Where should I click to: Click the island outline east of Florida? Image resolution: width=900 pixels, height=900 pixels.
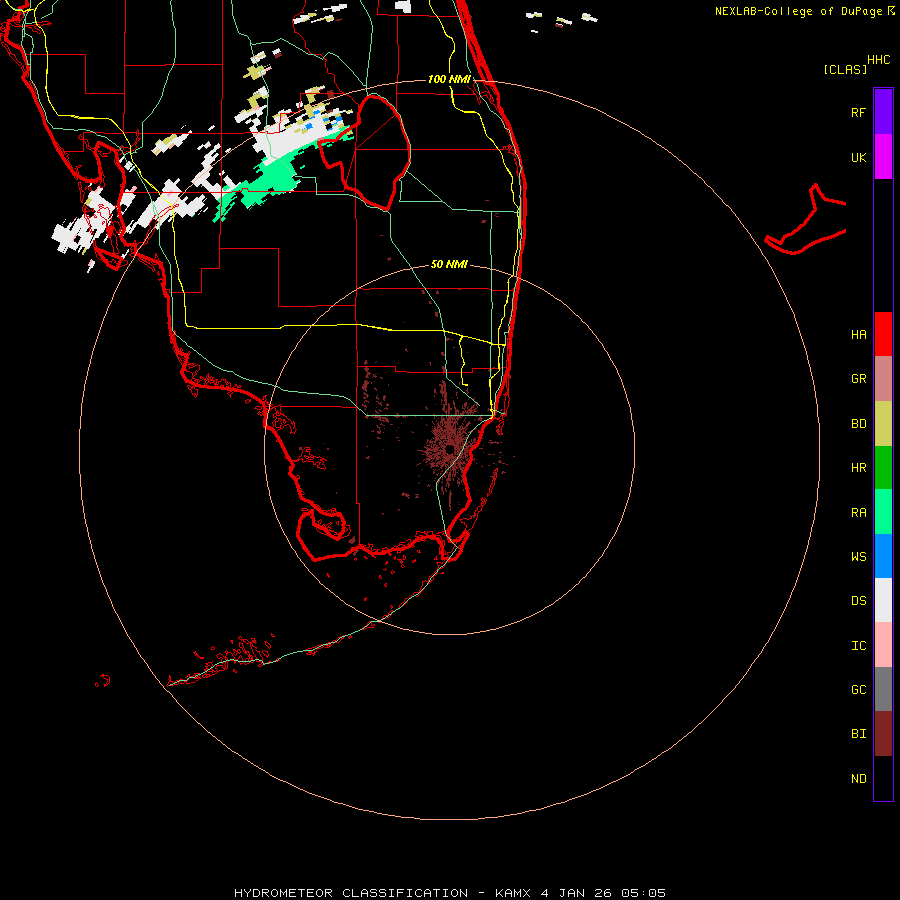(806, 221)
